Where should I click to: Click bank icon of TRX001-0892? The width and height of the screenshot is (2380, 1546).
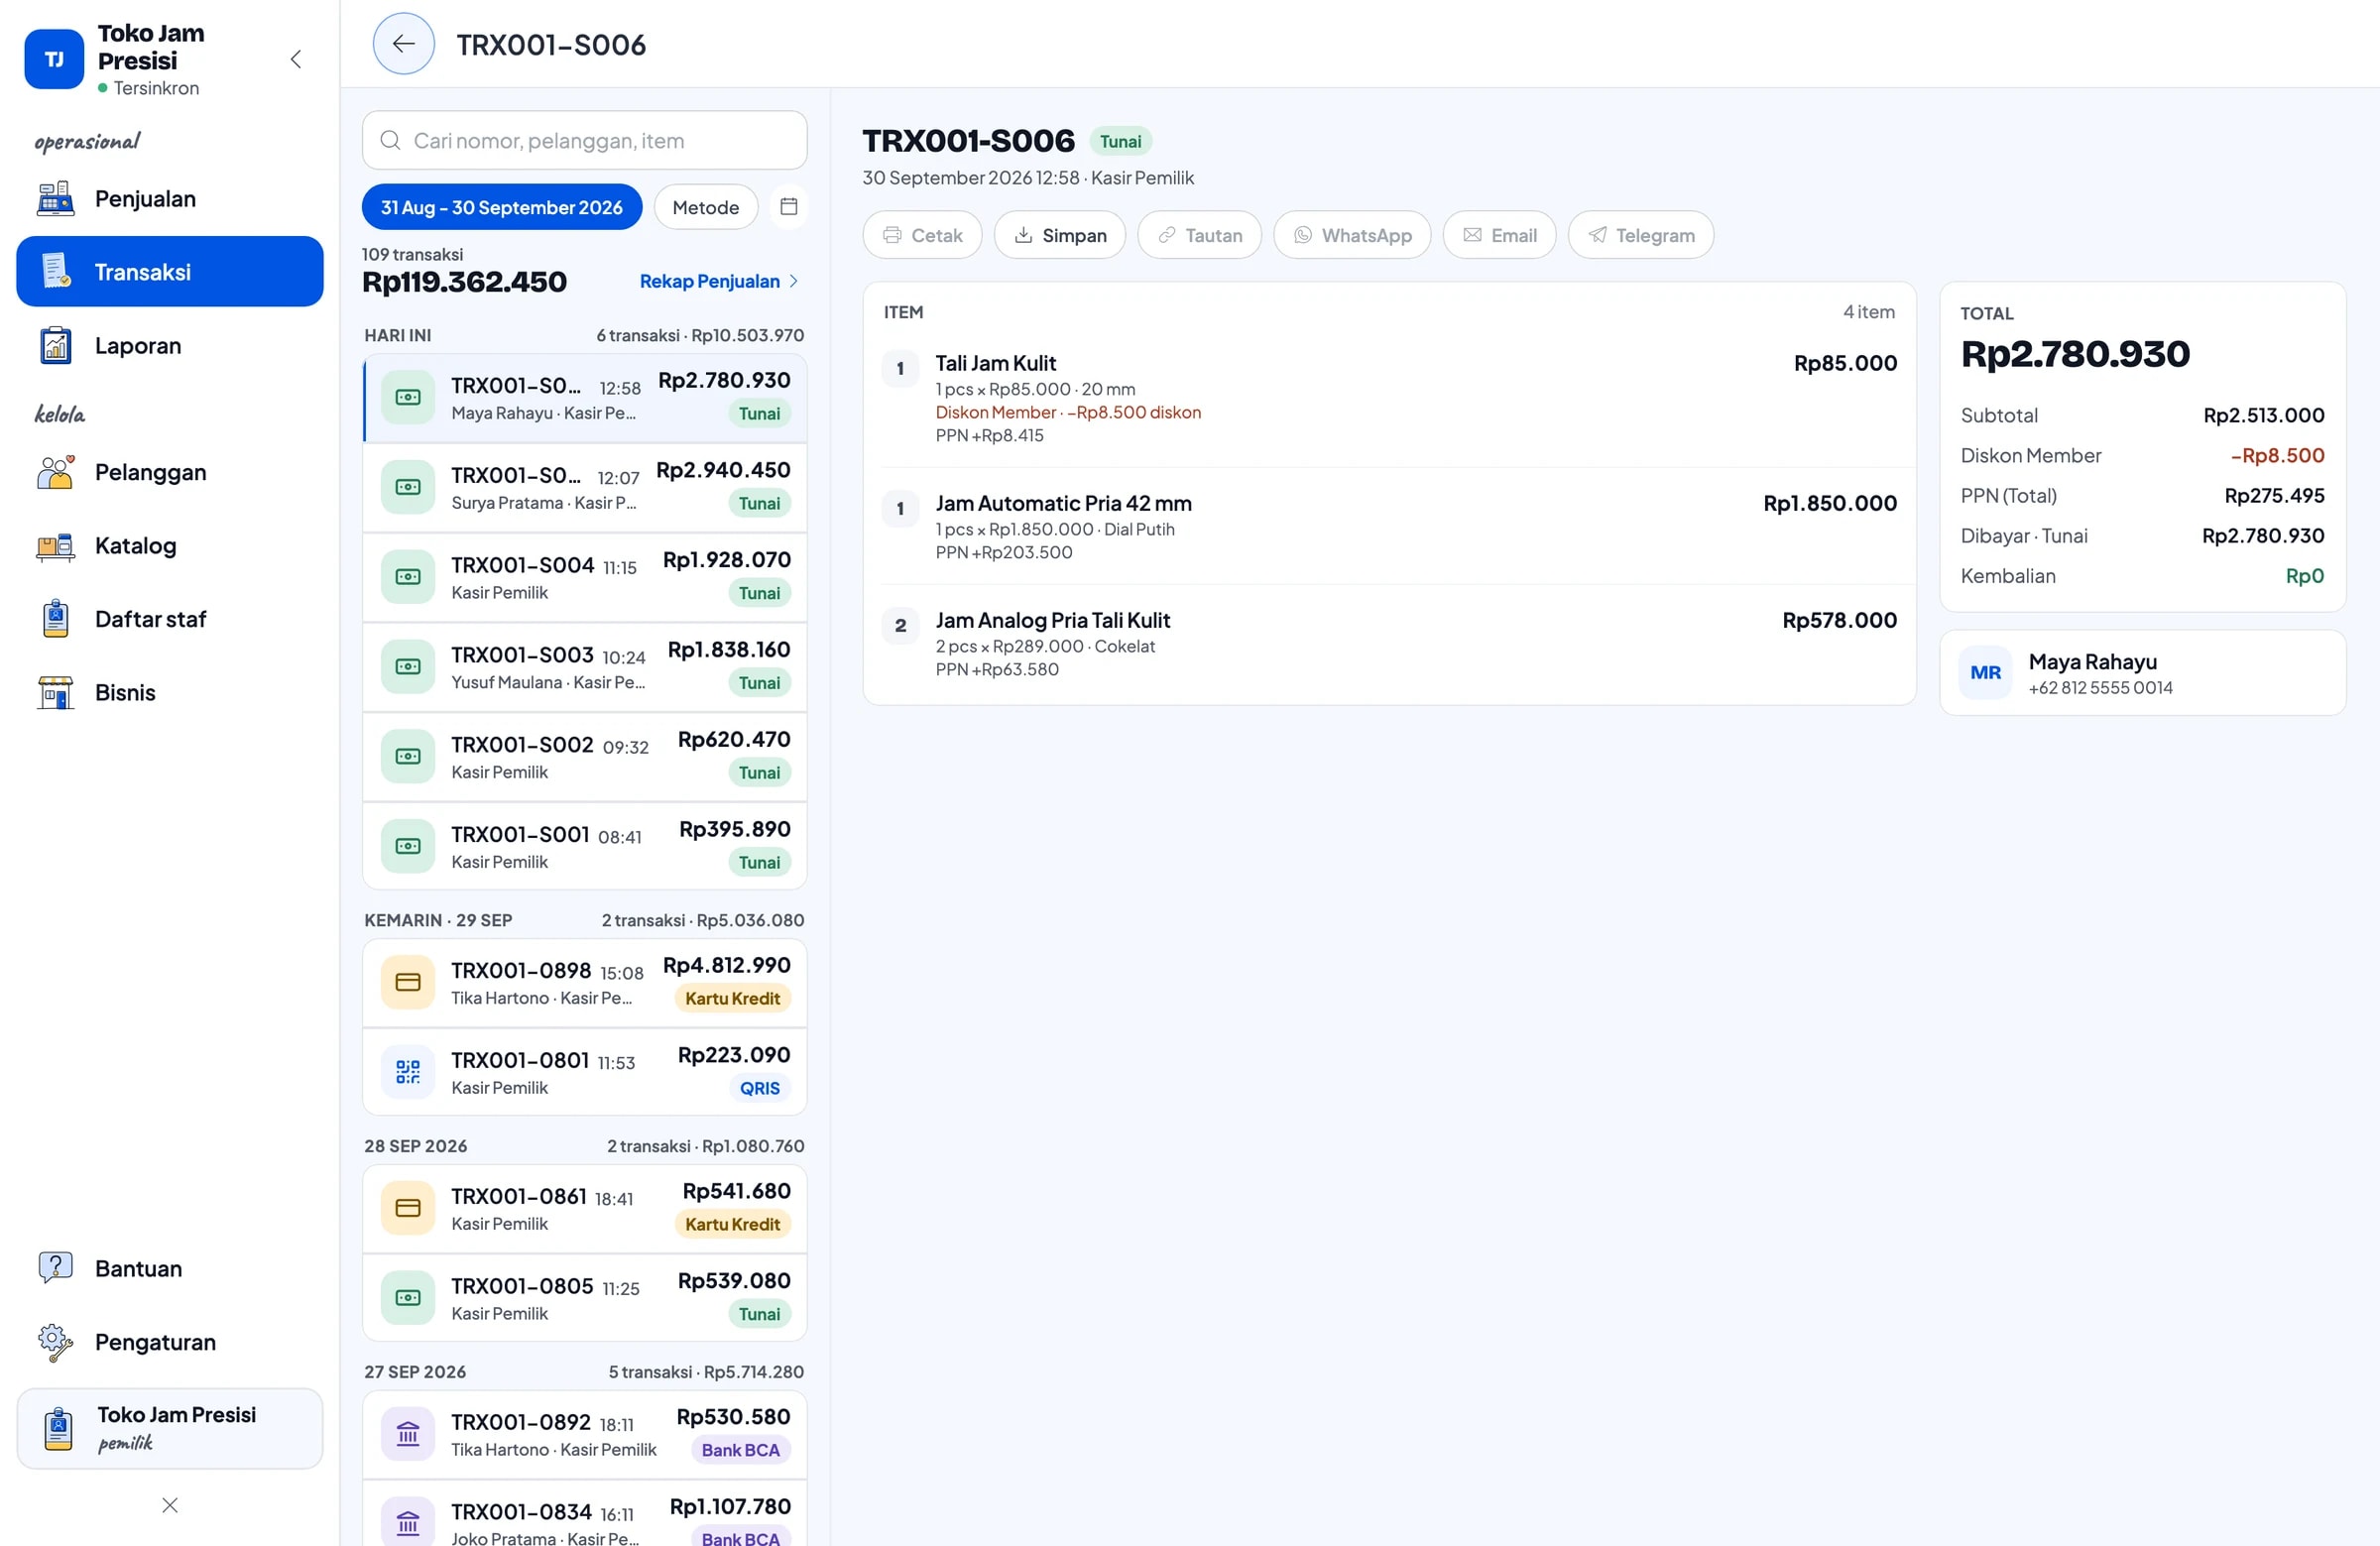pyautogui.click(x=408, y=1435)
